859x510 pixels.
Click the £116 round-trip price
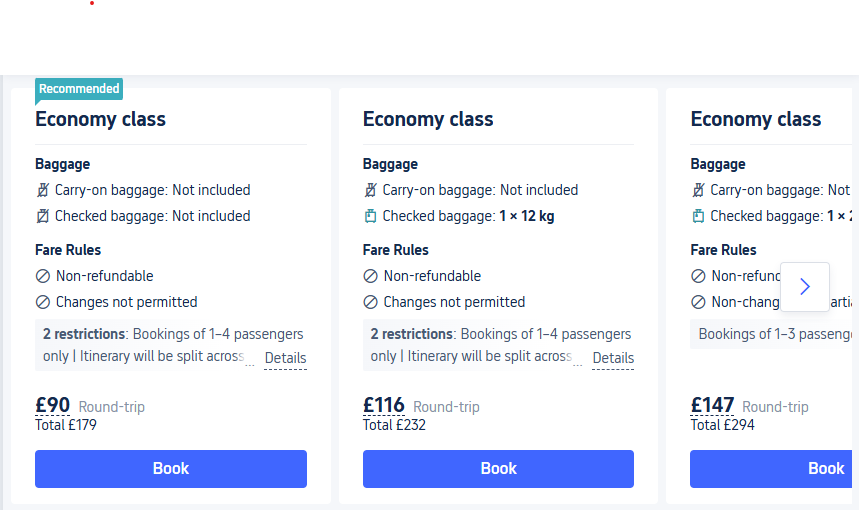384,405
